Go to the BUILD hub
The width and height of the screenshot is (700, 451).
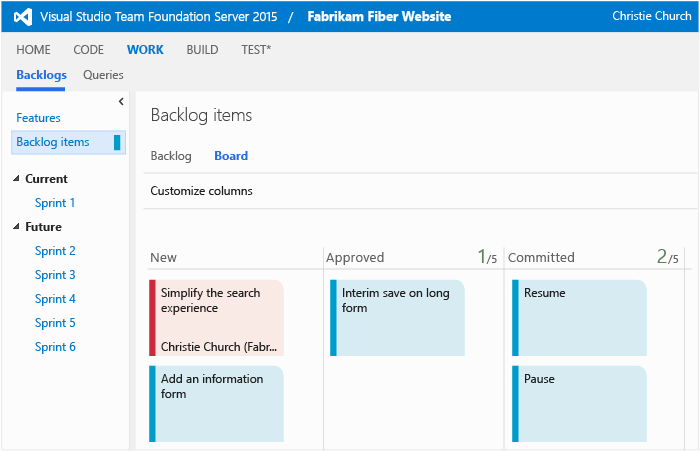click(202, 50)
